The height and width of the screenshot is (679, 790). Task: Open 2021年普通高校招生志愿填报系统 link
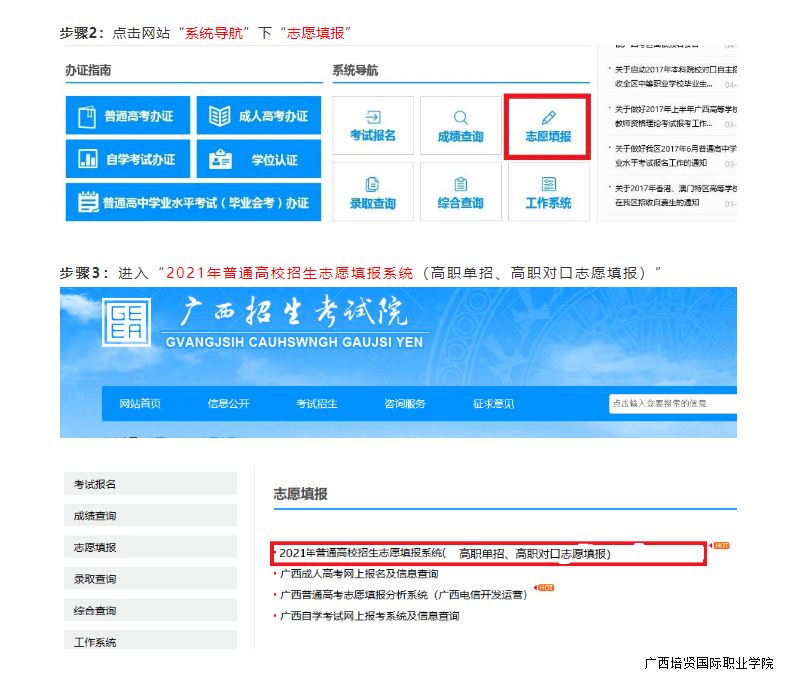[x=444, y=553]
